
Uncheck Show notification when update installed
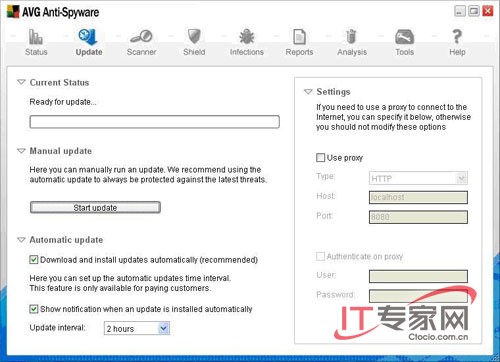pos(34,309)
